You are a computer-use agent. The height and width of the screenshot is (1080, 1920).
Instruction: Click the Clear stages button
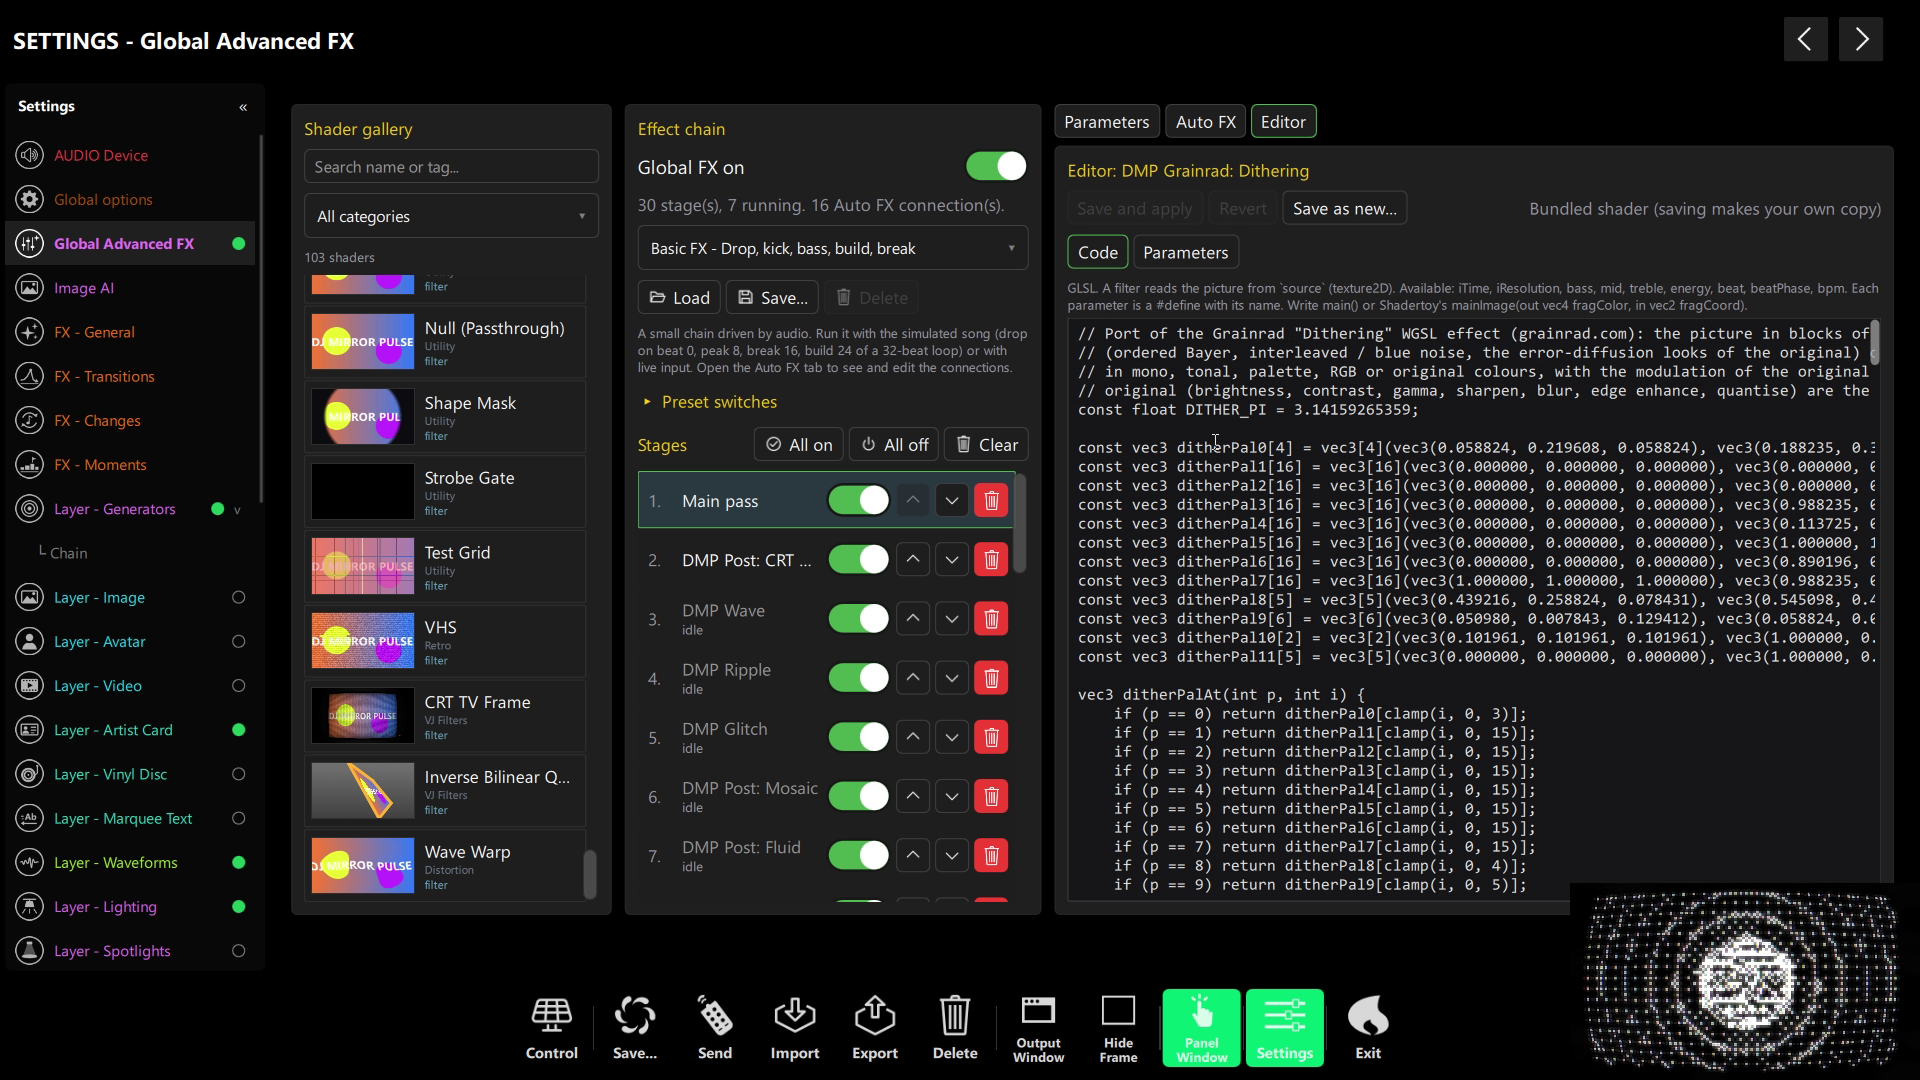(x=986, y=445)
